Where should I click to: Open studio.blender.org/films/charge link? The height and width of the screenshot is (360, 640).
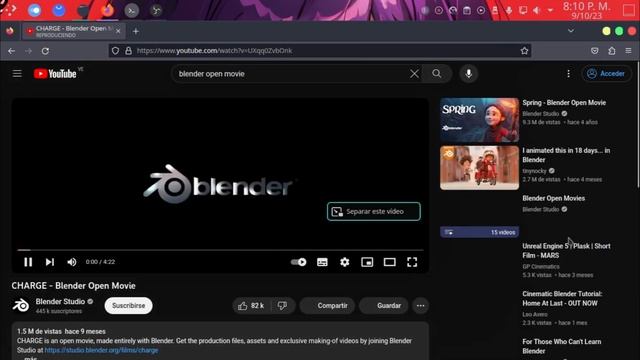[x=101, y=350]
